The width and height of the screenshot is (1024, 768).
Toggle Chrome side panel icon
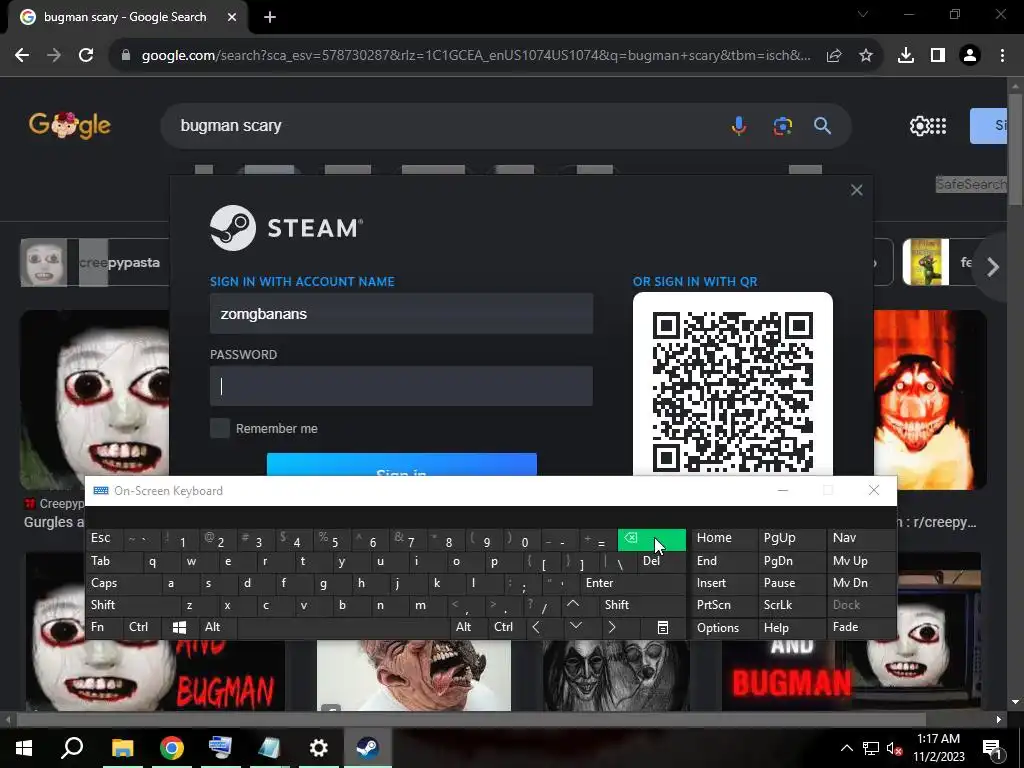tap(938, 56)
